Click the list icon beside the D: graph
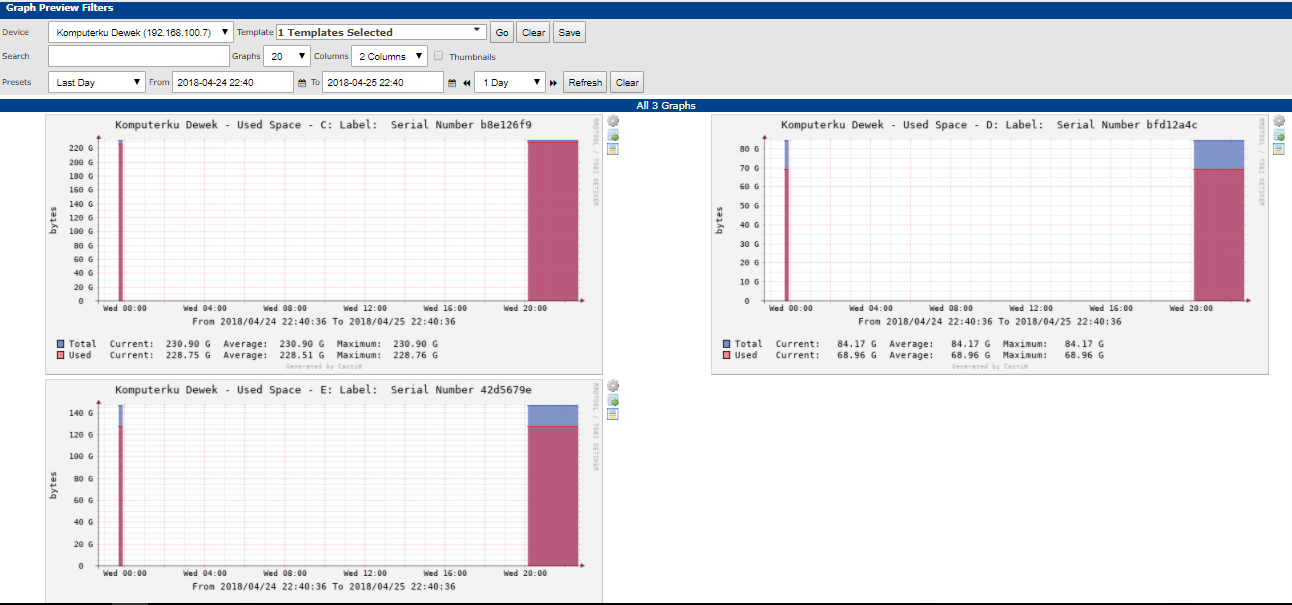The height and width of the screenshot is (605, 1292). (x=1279, y=149)
